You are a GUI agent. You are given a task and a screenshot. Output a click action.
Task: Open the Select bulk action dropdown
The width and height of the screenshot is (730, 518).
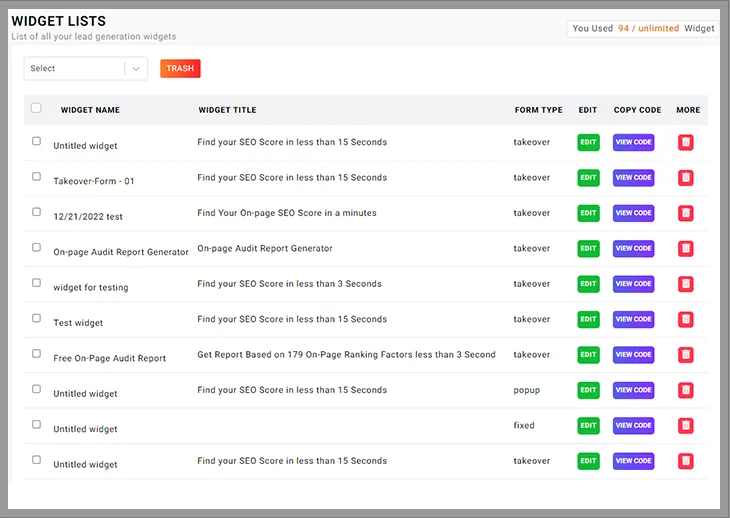point(86,68)
